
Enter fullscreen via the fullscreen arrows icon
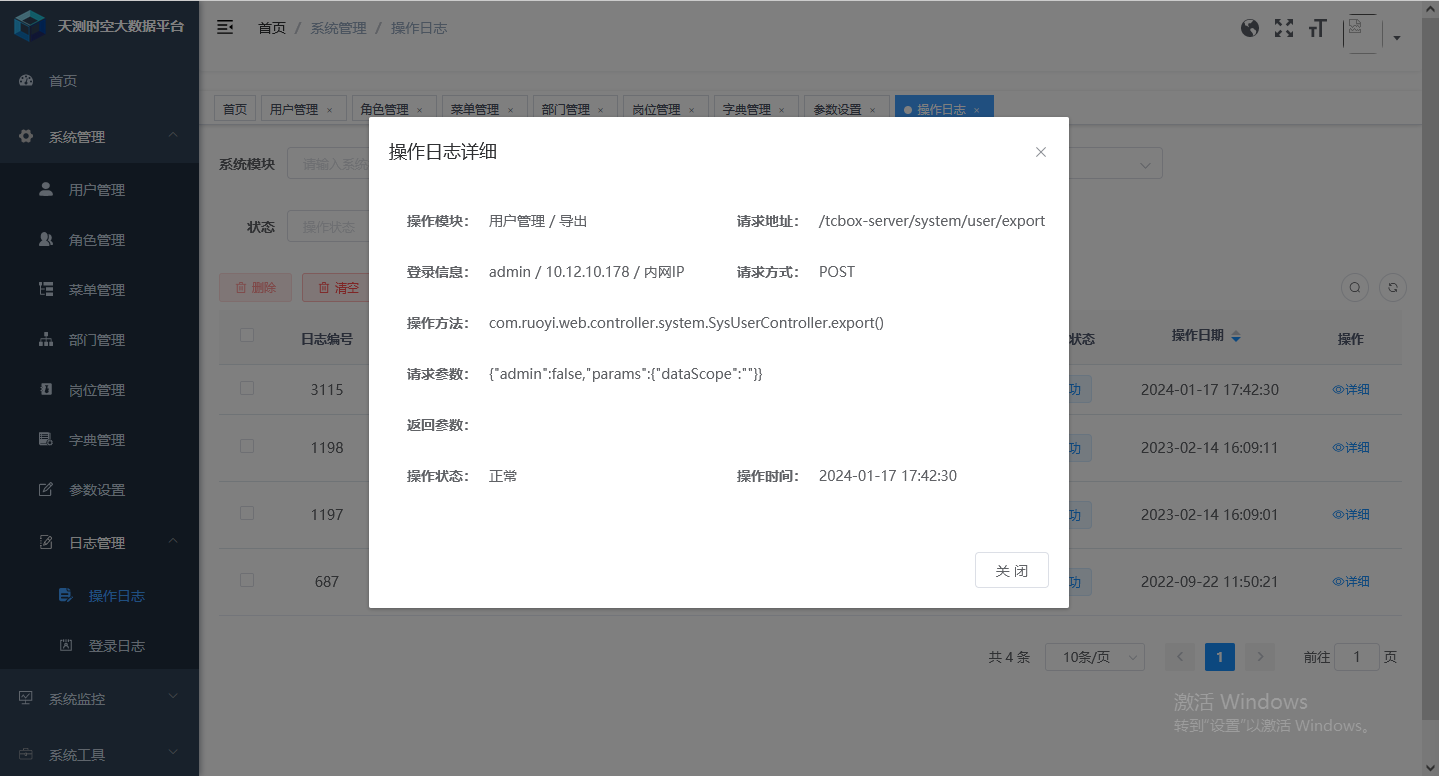click(1283, 27)
